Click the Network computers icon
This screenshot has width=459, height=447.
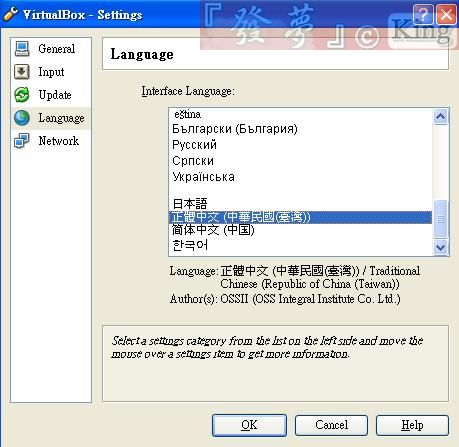tap(22, 141)
